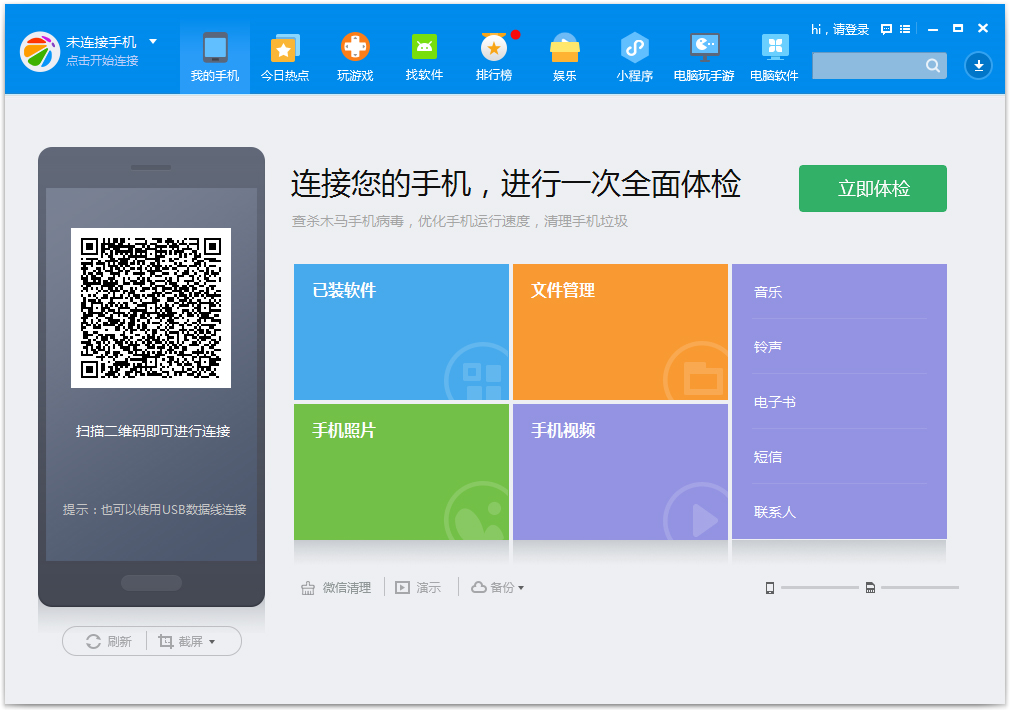Click the SD card storage bar
Screen dimensions: 1010x710
920,588
